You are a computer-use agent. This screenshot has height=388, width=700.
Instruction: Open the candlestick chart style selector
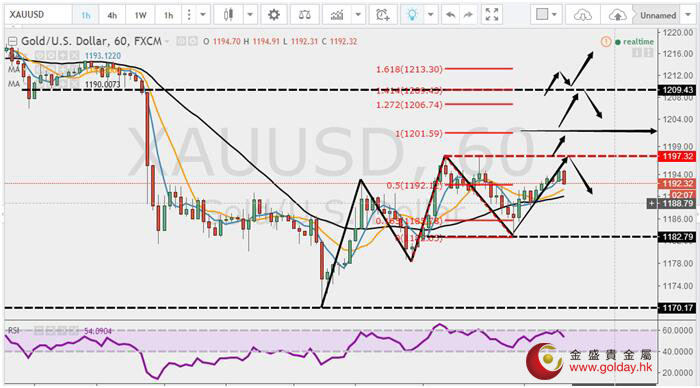click(x=228, y=15)
